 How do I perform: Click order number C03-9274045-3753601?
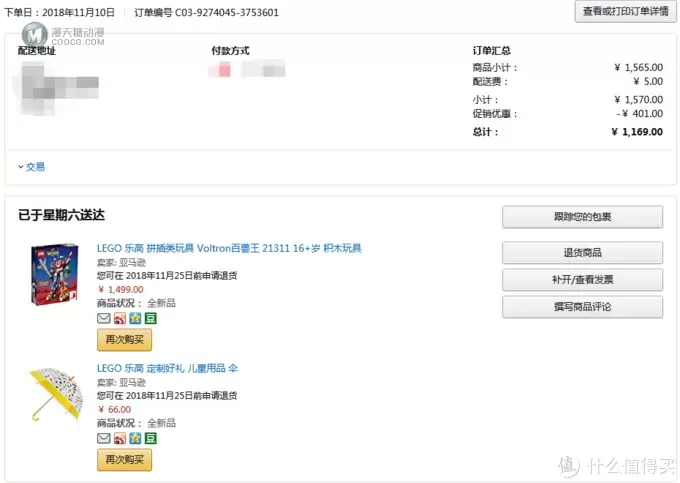(x=227, y=13)
